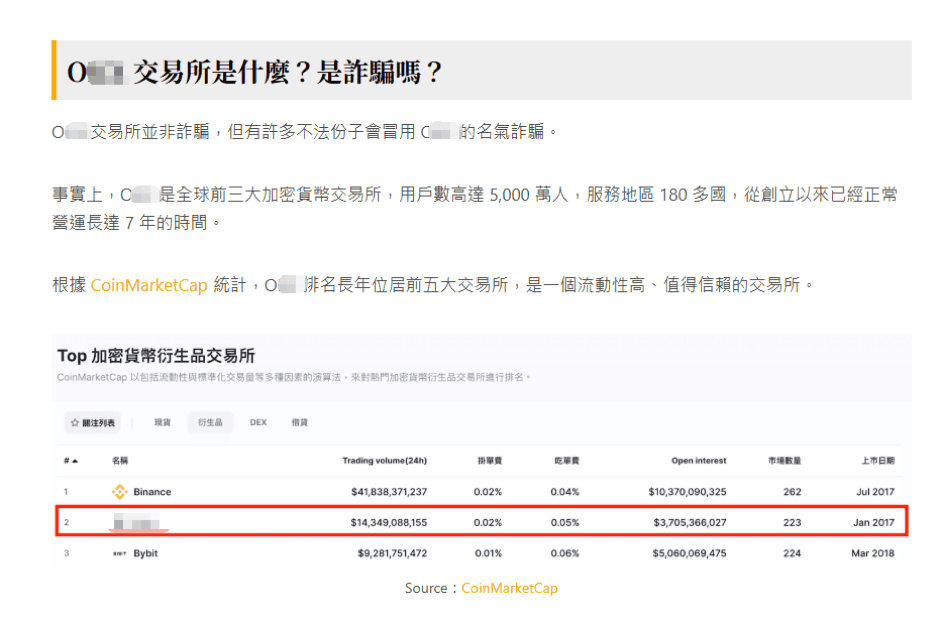
Task: Follow the CoinMarketCap link after Source
Action: (510, 588)
